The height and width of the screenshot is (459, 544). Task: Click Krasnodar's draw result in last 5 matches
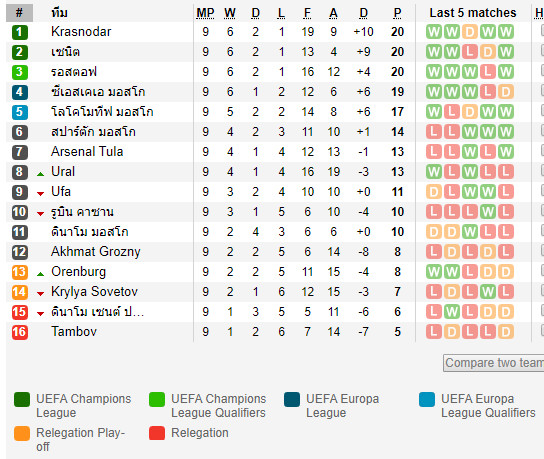click(x=470, y=32)
